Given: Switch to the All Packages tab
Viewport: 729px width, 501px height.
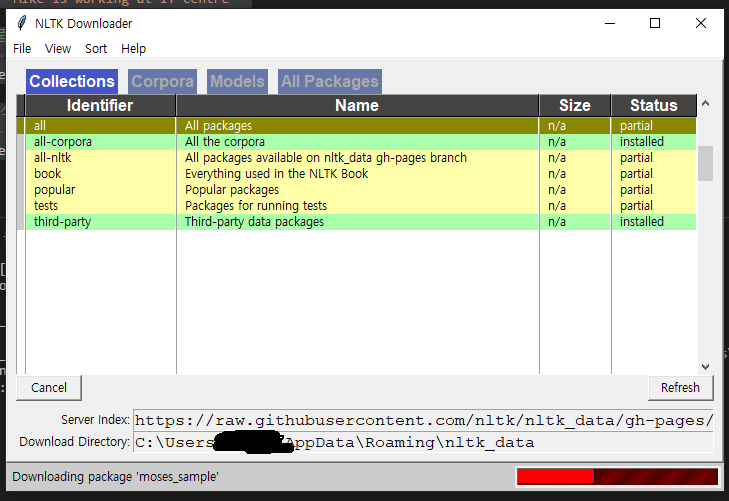Looking at the screenshot, I should point(330,81).
